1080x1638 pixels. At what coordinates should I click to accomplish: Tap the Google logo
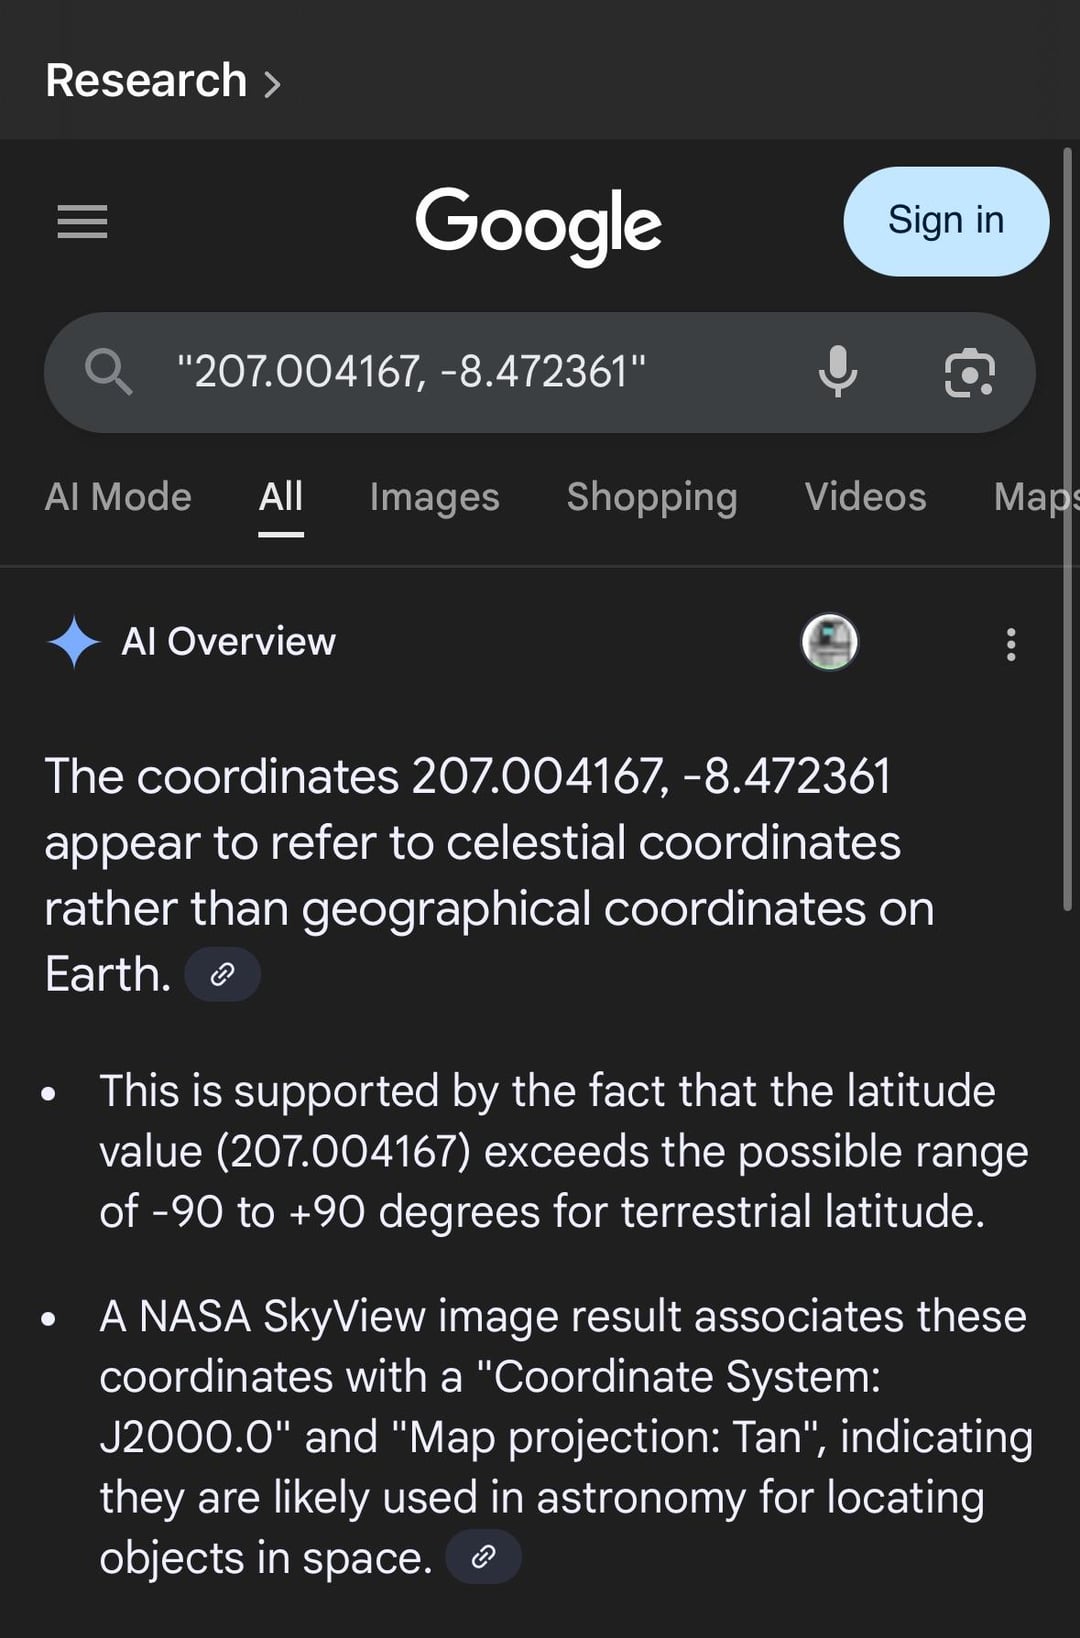(x=538, y=226)
